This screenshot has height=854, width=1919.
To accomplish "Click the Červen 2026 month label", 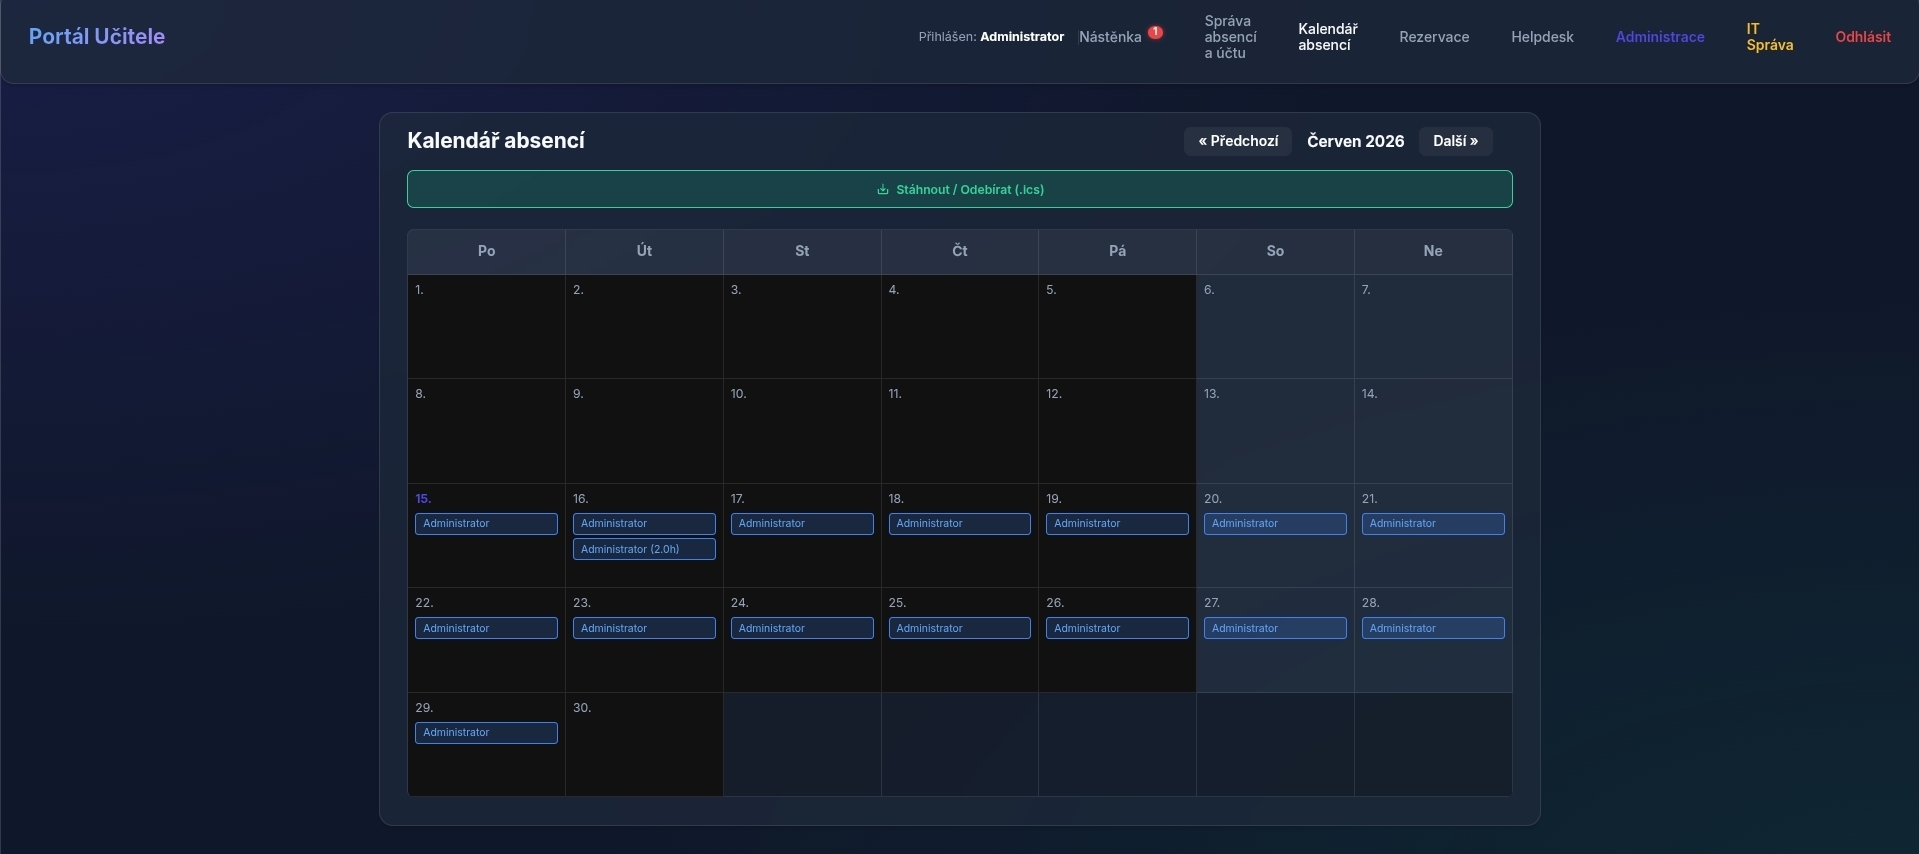I will (1355, 141).
